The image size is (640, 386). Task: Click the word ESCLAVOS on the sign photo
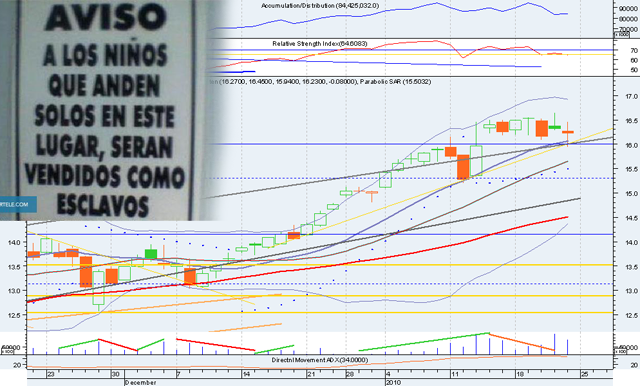103,205
